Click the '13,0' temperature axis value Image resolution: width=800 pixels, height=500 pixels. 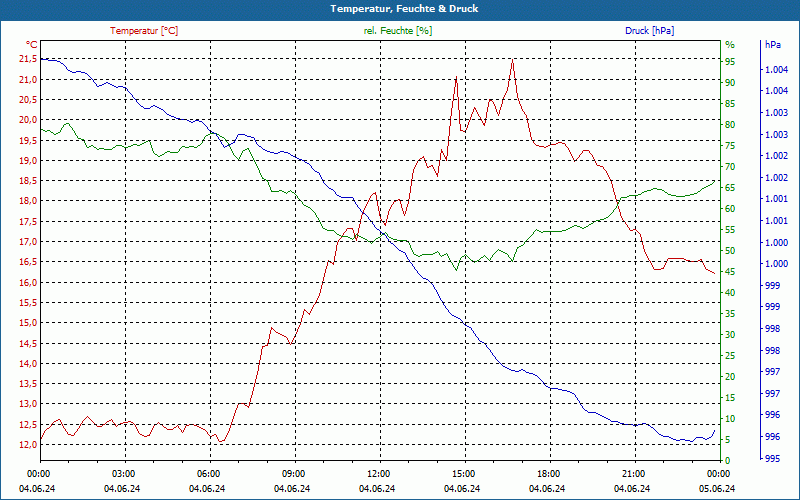(x=28, y=404)
